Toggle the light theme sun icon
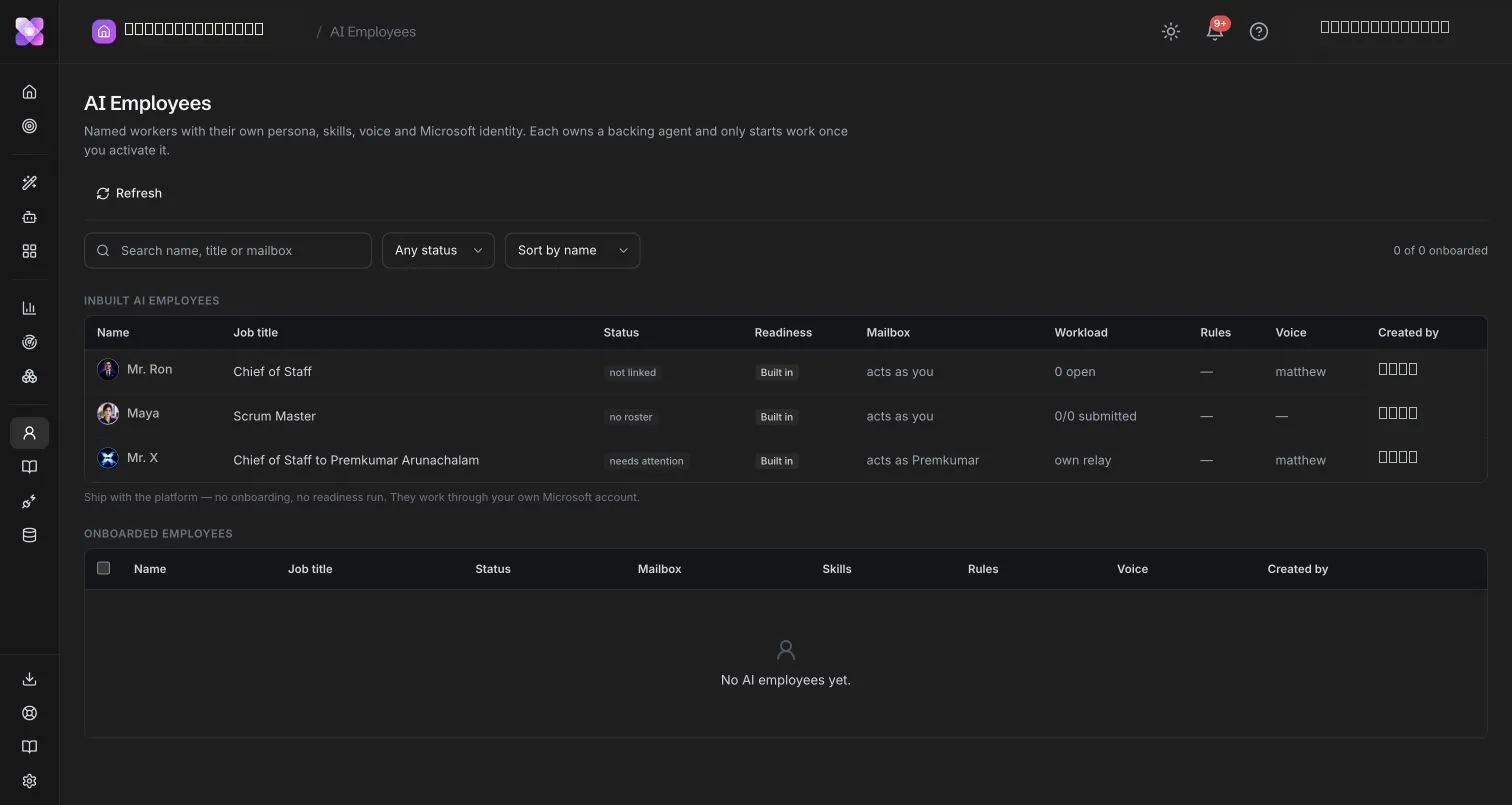1512x805 pixels. click(1171, 31)
